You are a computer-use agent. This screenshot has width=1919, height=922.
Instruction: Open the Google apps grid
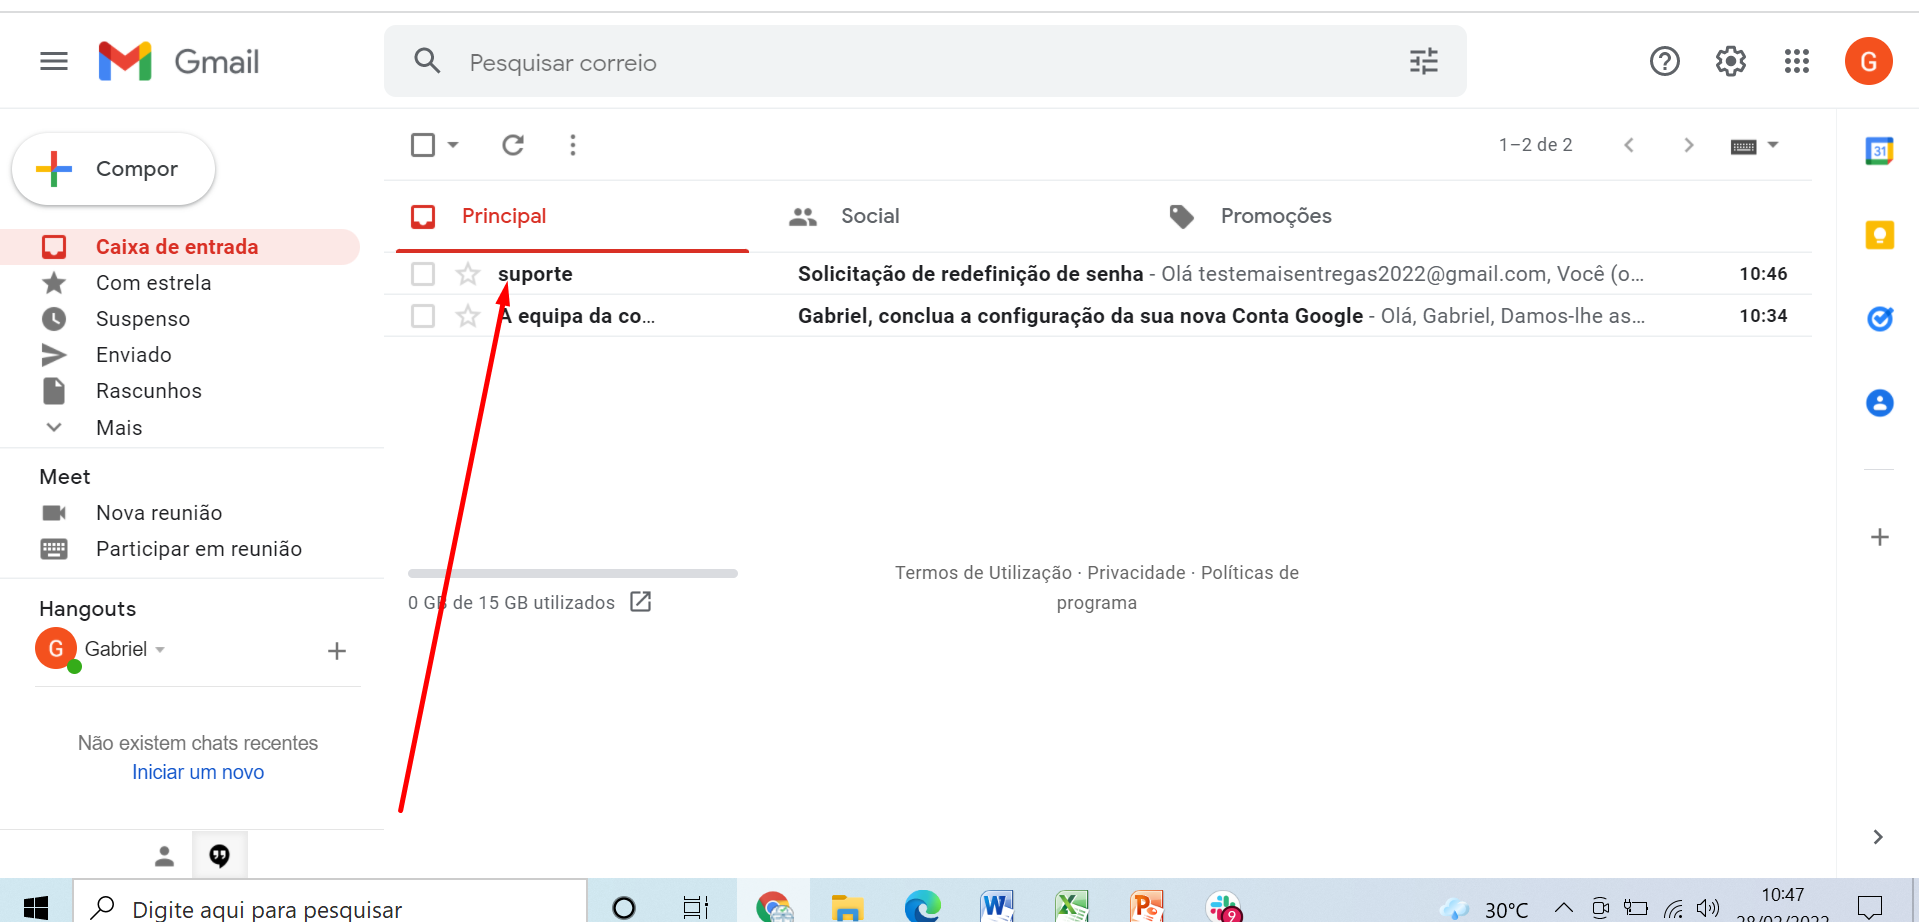click(1797, 62)
